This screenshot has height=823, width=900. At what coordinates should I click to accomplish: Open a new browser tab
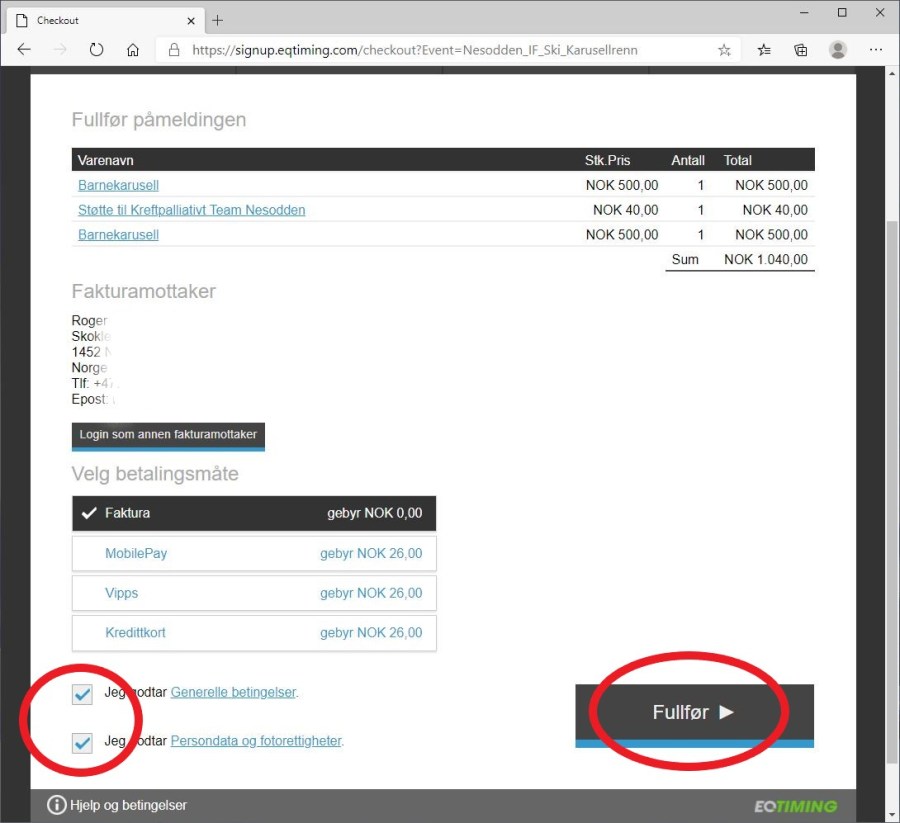click(218, 20)
